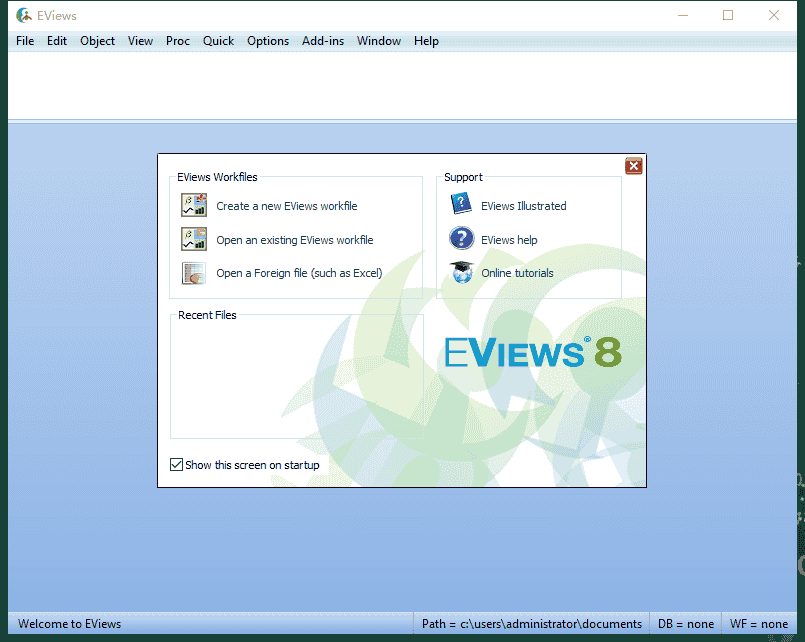Click the EViews Illustrated book icon
805x642 pixels.
[x=461, y=205]
